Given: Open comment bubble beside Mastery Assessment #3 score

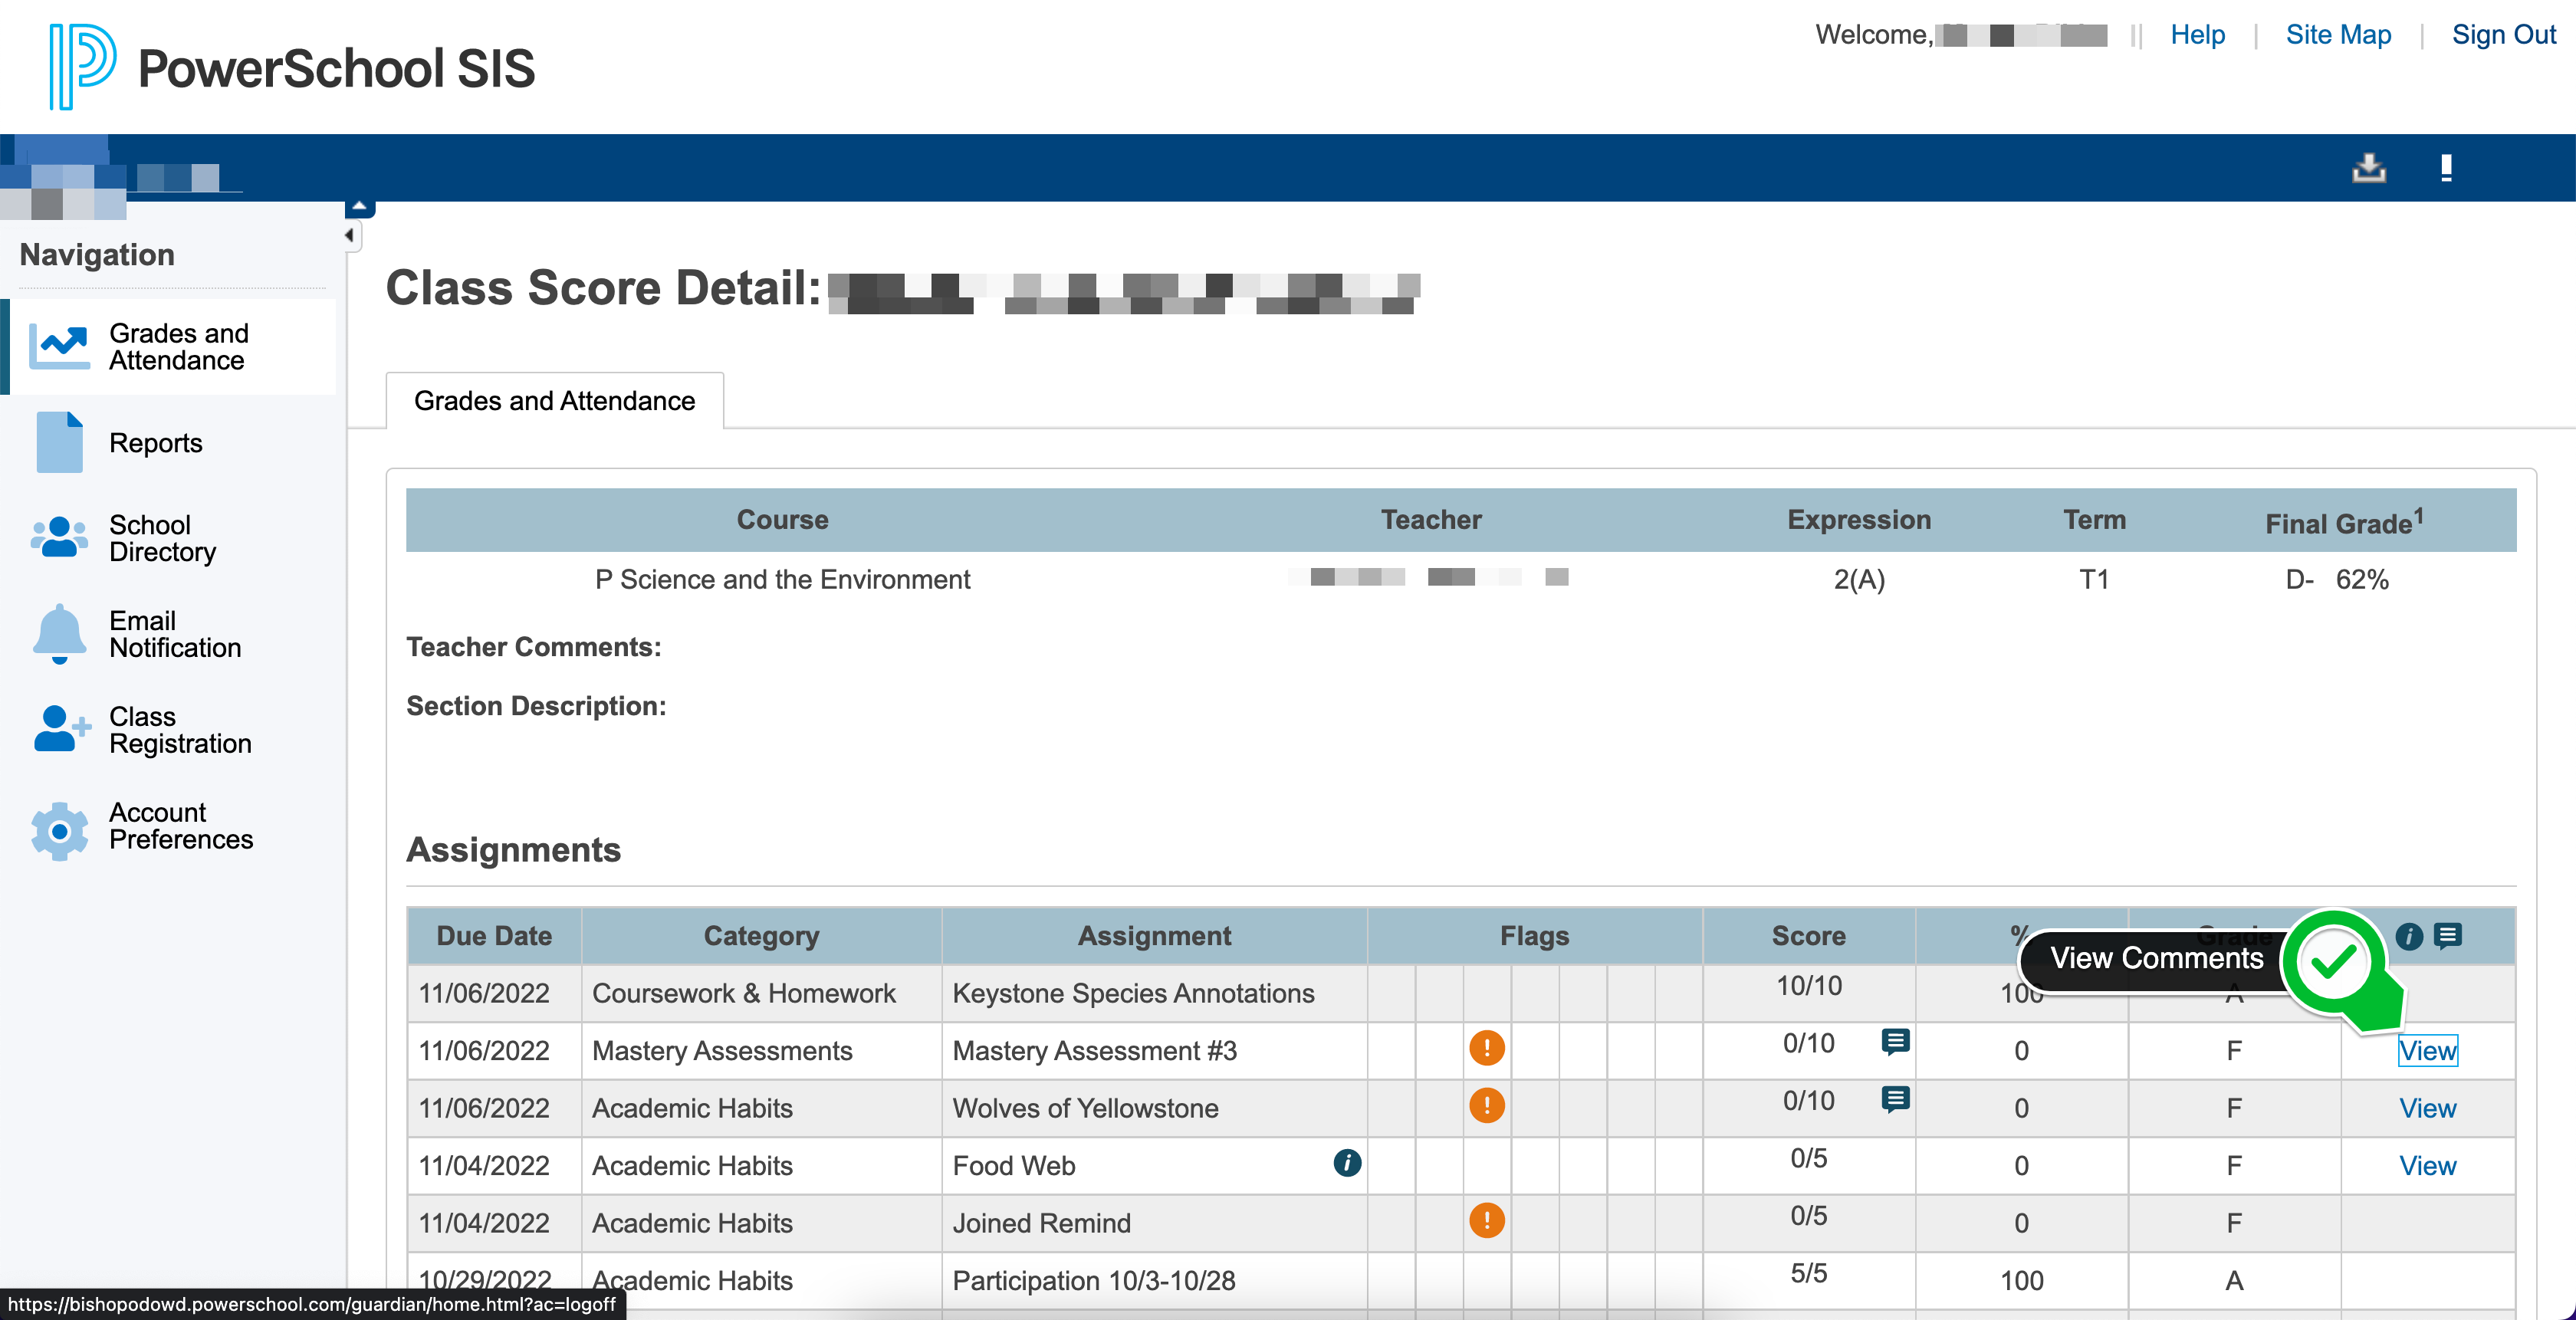Looking at the screenshot, I should [x=1895, y=1042].
